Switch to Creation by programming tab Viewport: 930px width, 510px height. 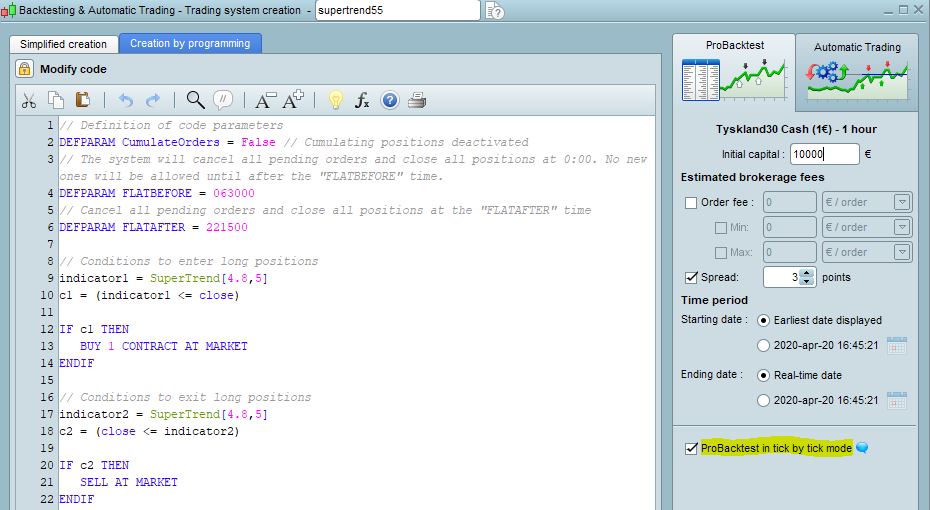click(190, 43)
